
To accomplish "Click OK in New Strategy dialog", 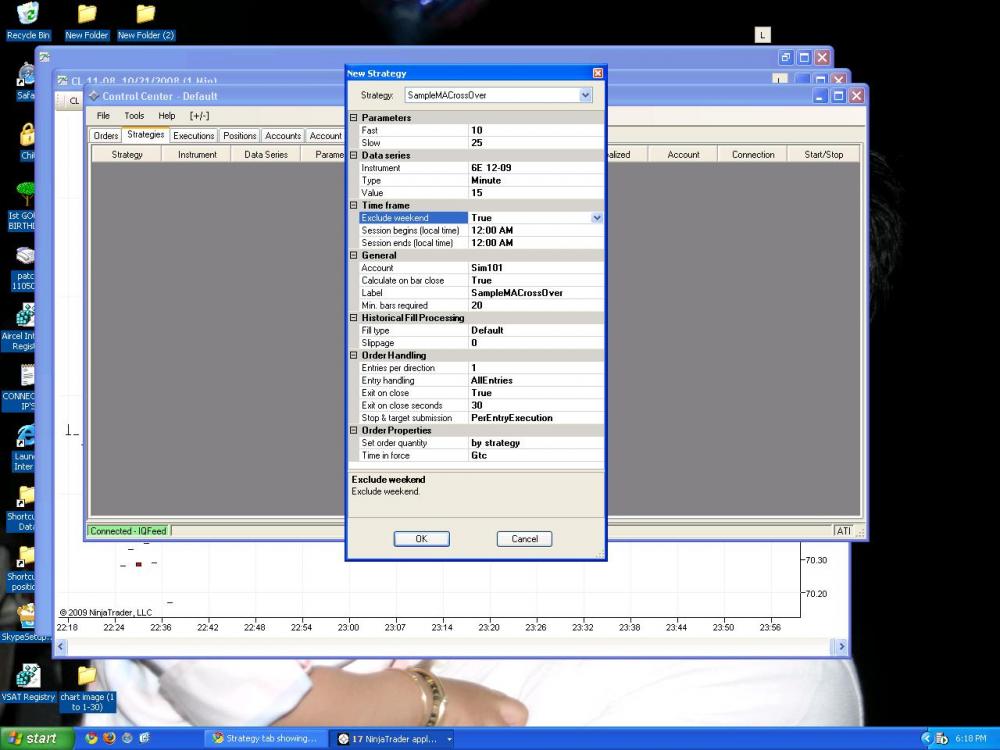I will point(422,539).
